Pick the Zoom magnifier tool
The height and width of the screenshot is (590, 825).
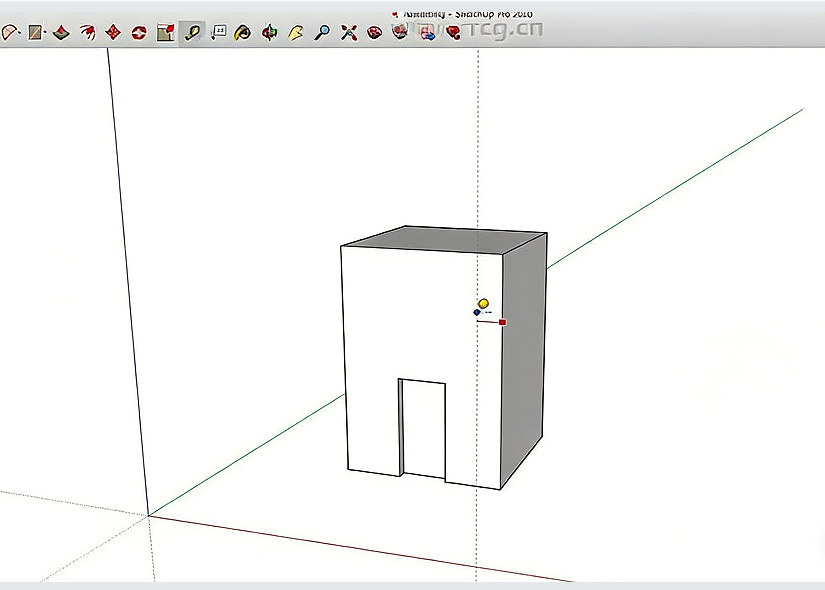pyautogui.click(x=320, y=31)
